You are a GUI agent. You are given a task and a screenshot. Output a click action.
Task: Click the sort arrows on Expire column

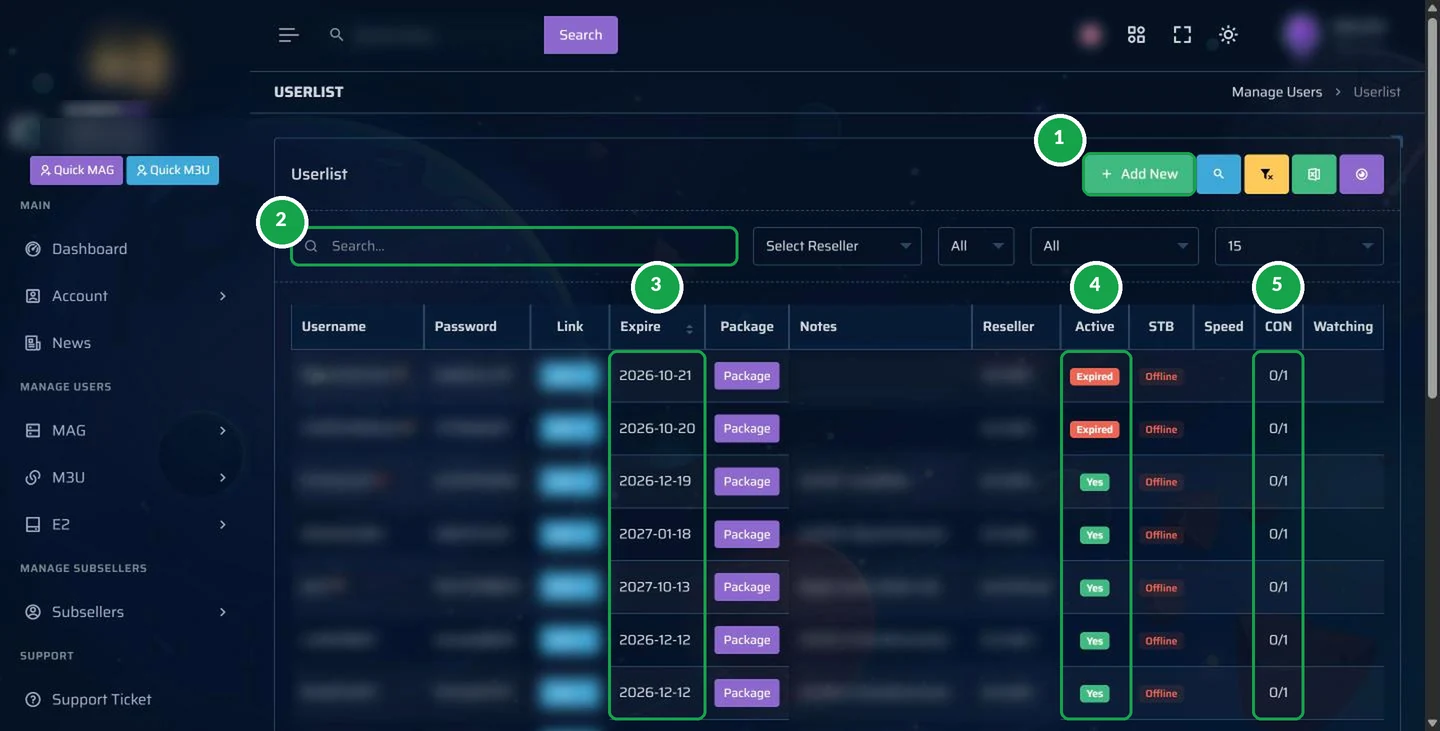point(689,328)
